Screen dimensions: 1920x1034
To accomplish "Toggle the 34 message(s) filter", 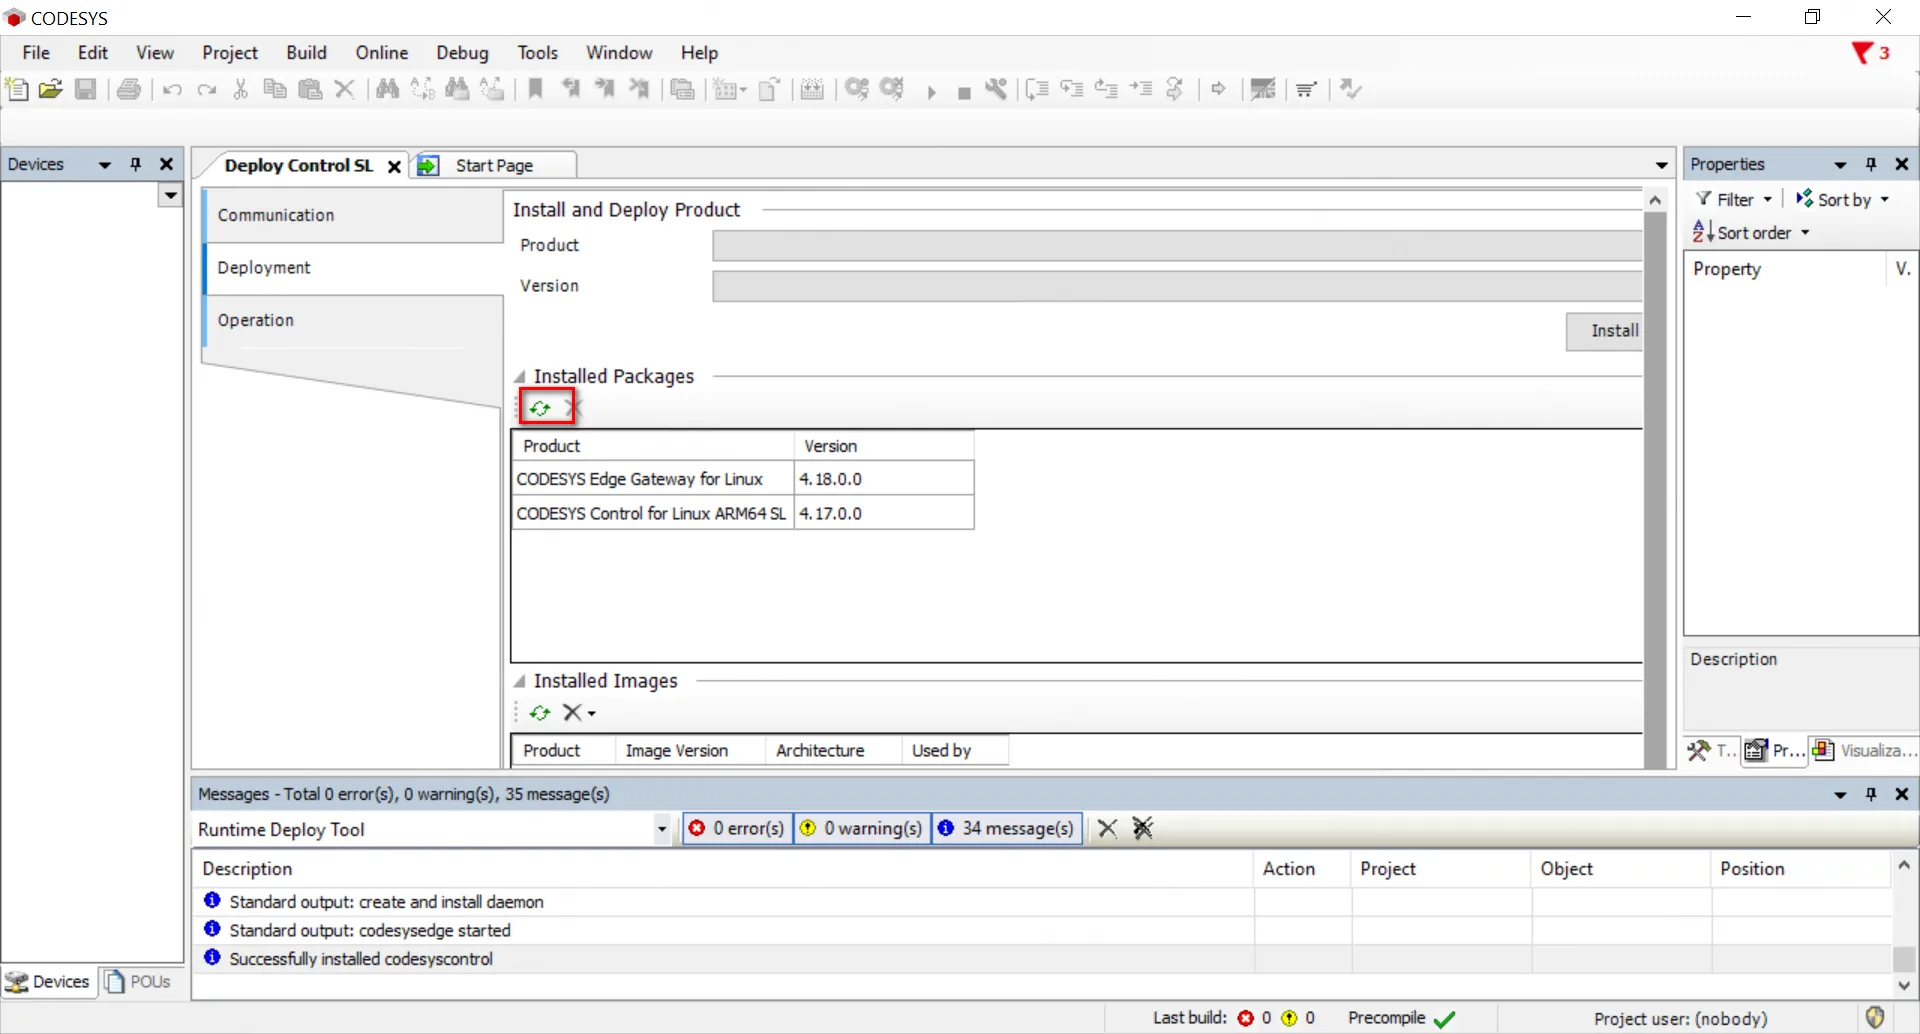I will pos(1006,828).
